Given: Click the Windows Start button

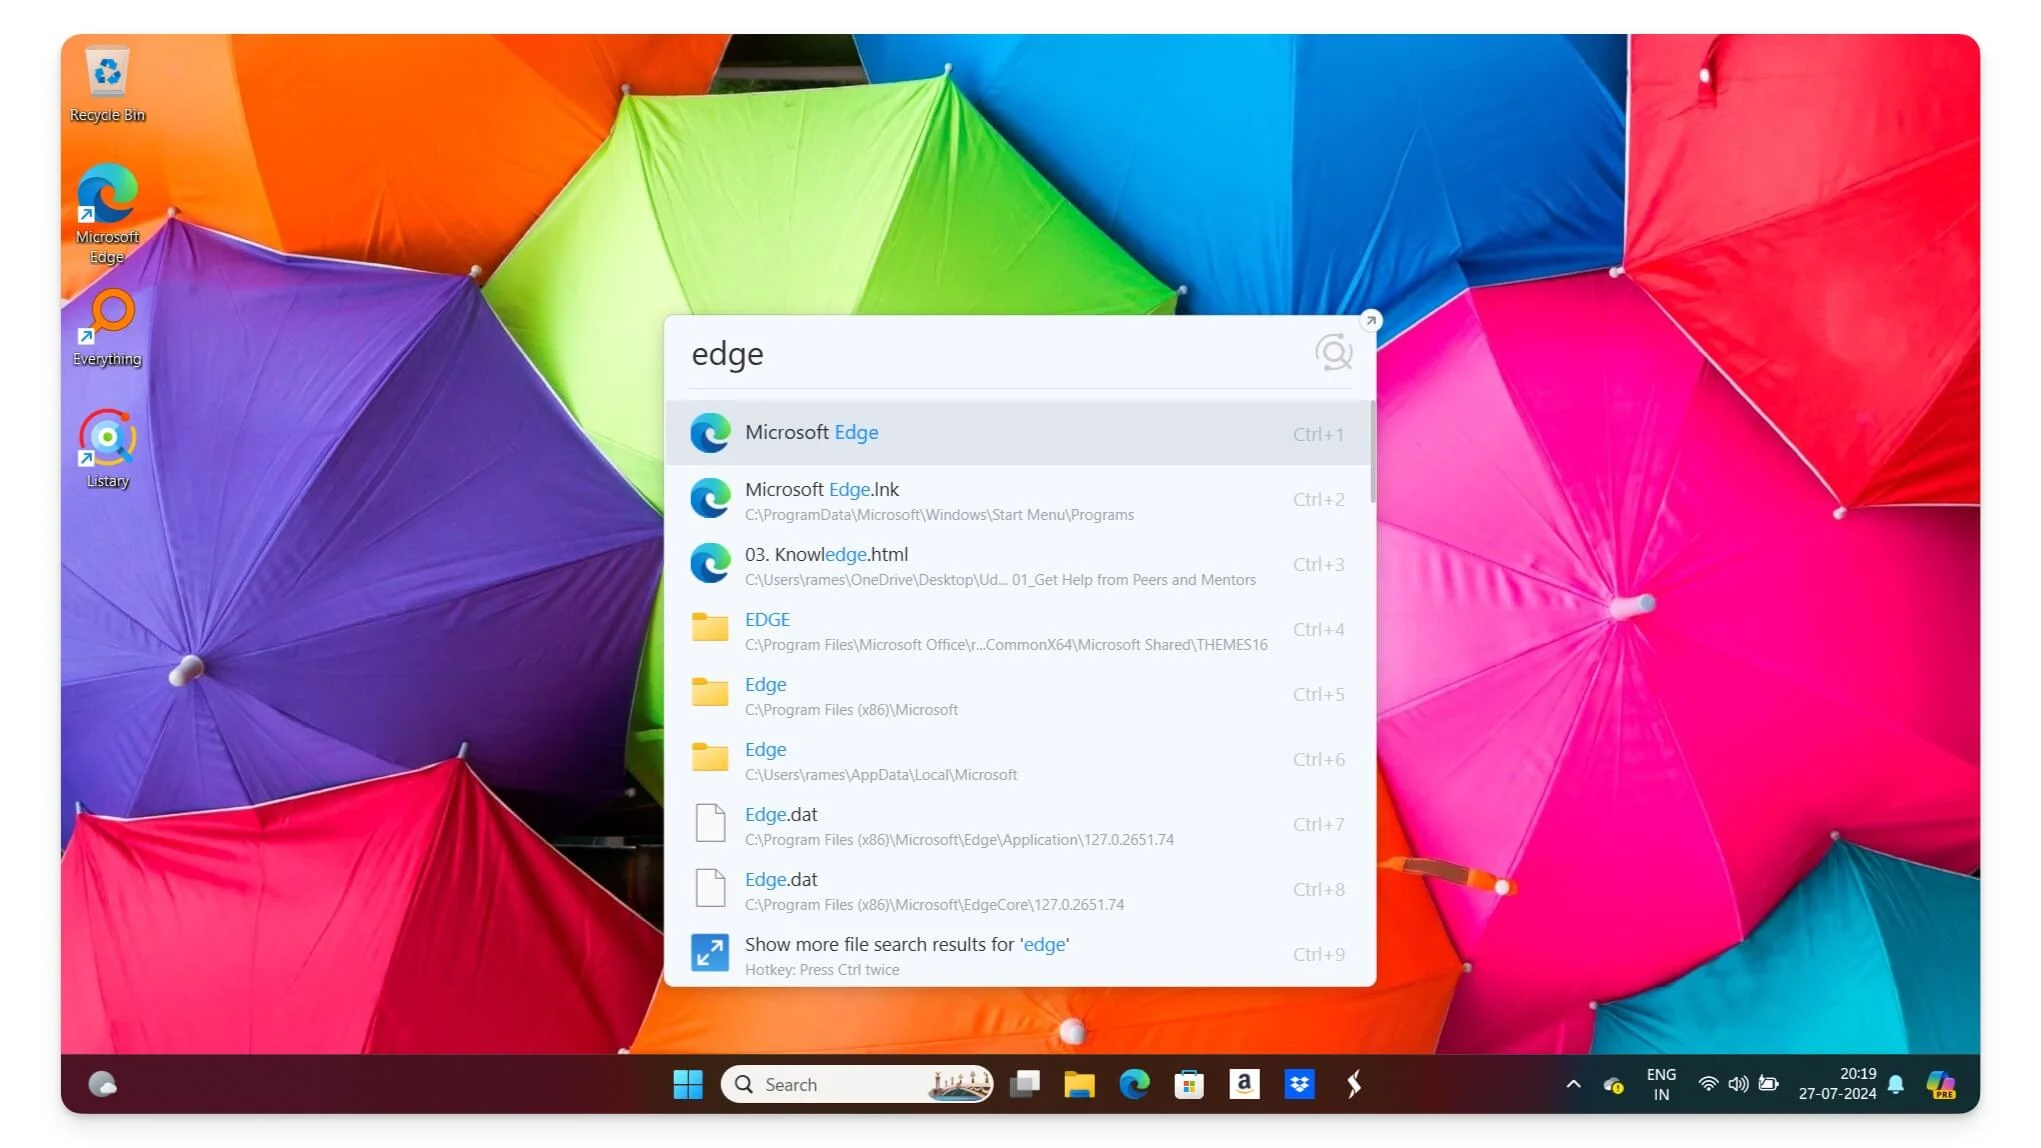Looking at the screenshot, I should 688,1084.
